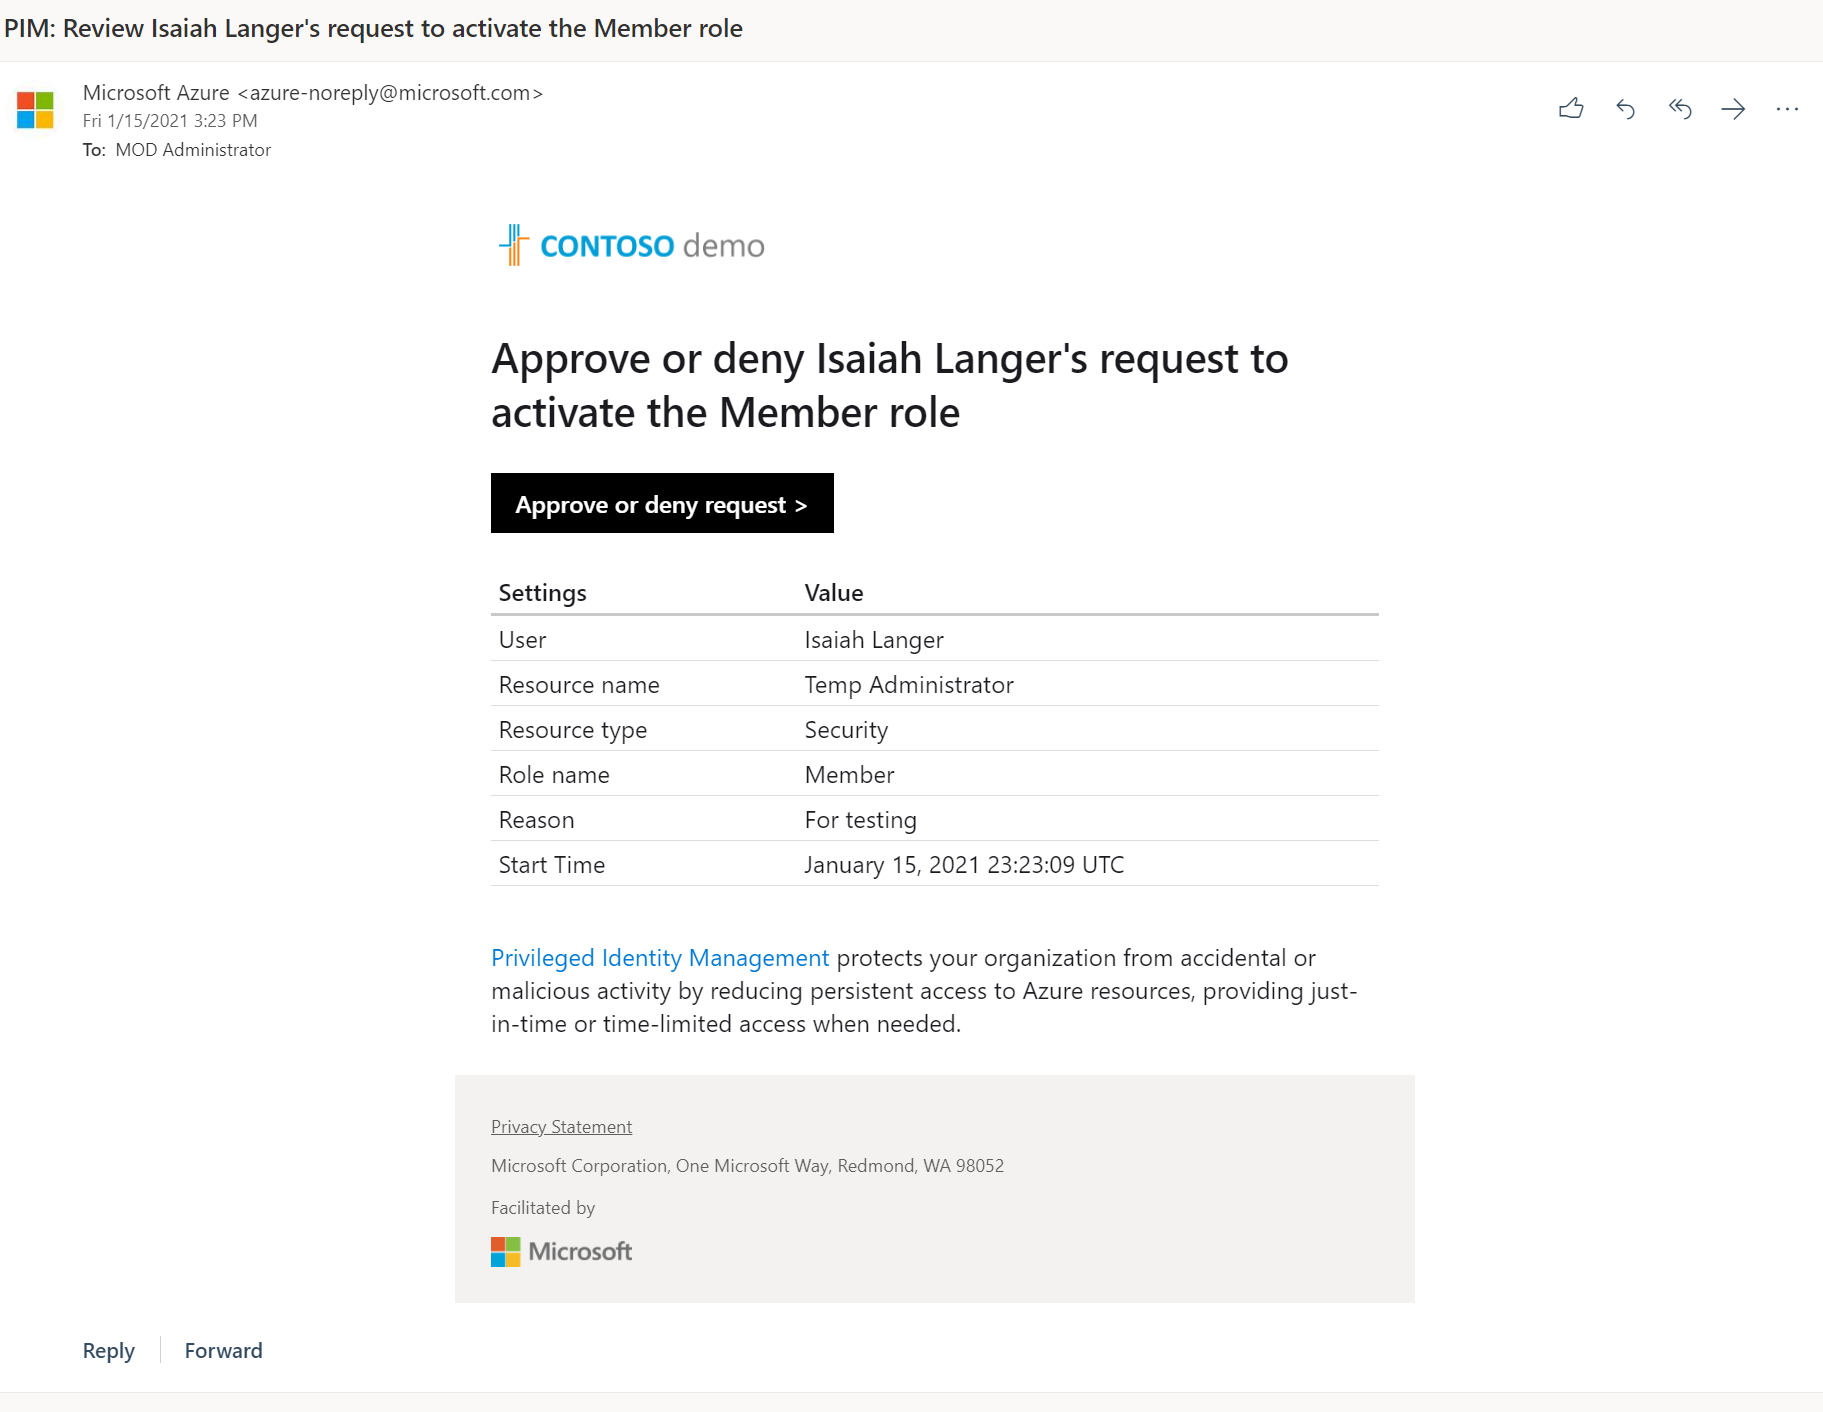The height and width of the screenshot is (1412, 1823).
Task: Click the Like thumbs-up icon
Action: (x=1571, y=109)
